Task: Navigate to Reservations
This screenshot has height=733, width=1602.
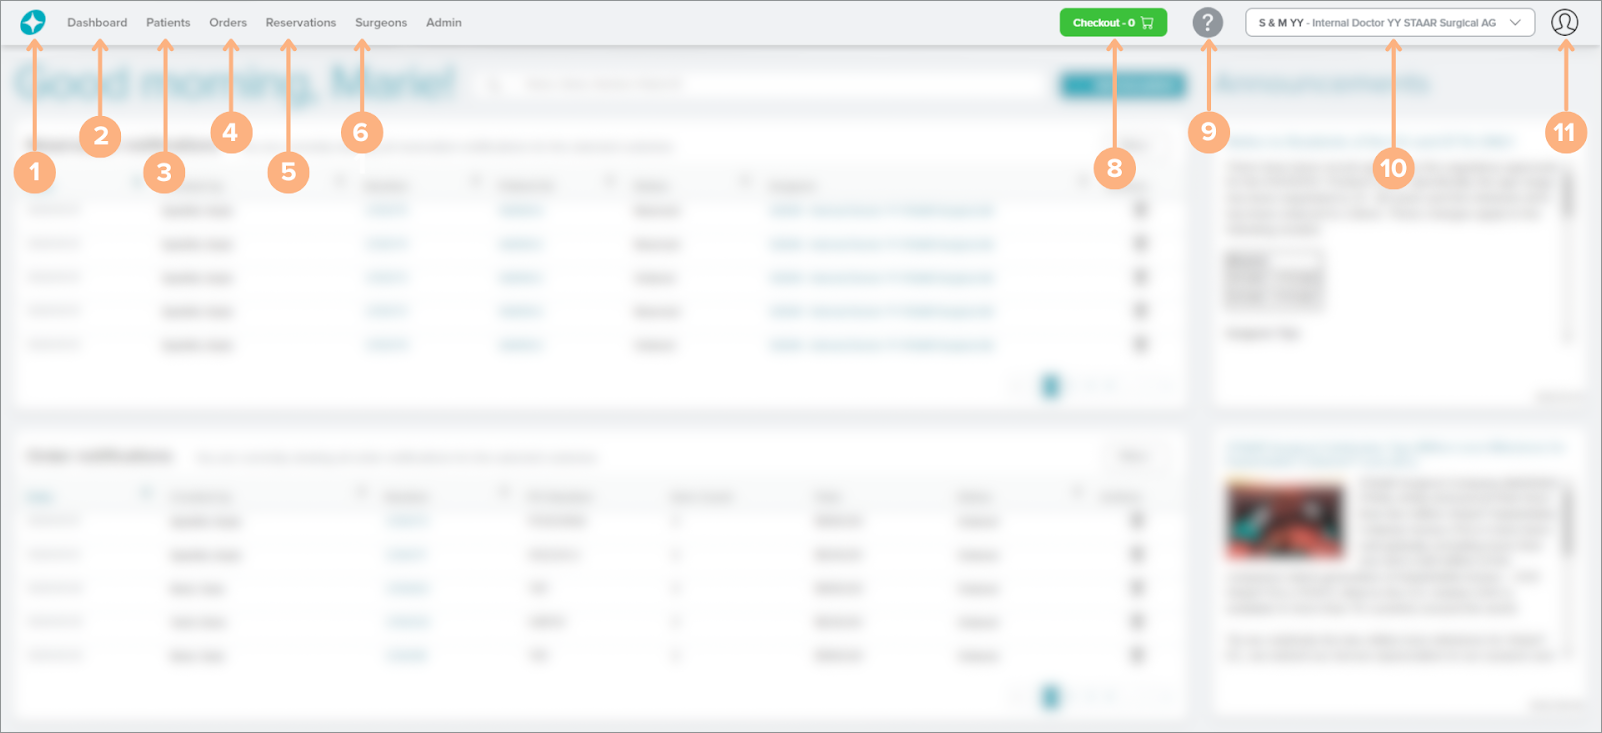Action: click(300, 22)
